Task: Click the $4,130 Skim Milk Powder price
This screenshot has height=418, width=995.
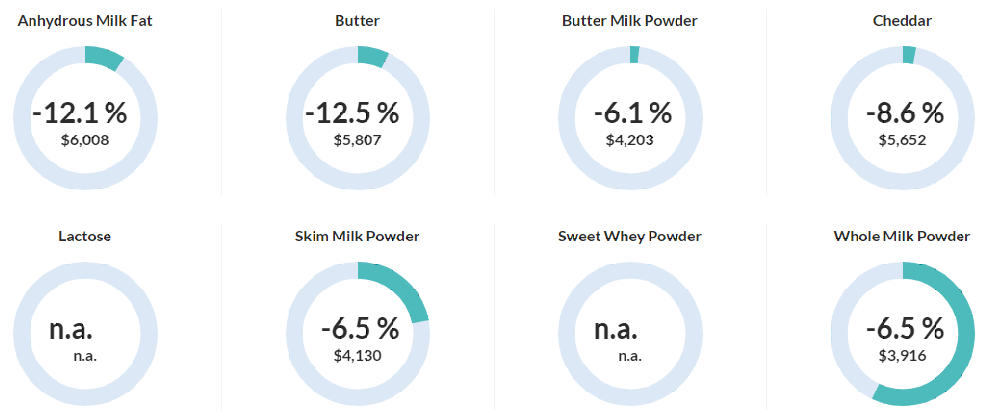Action: click(357, 355)
